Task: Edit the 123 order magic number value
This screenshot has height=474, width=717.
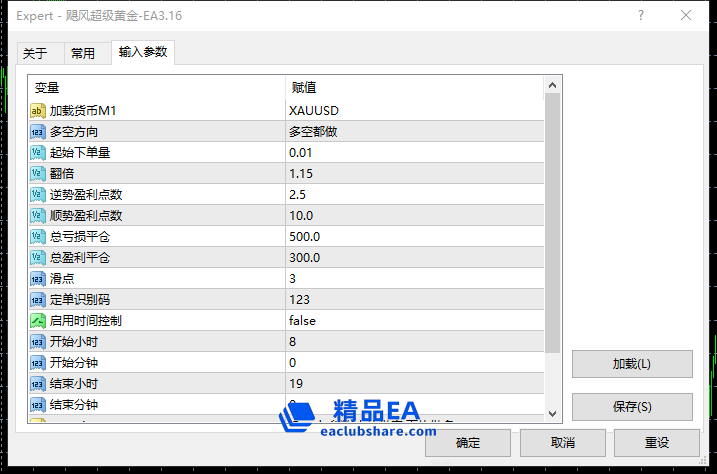Action: pos(415,300)
